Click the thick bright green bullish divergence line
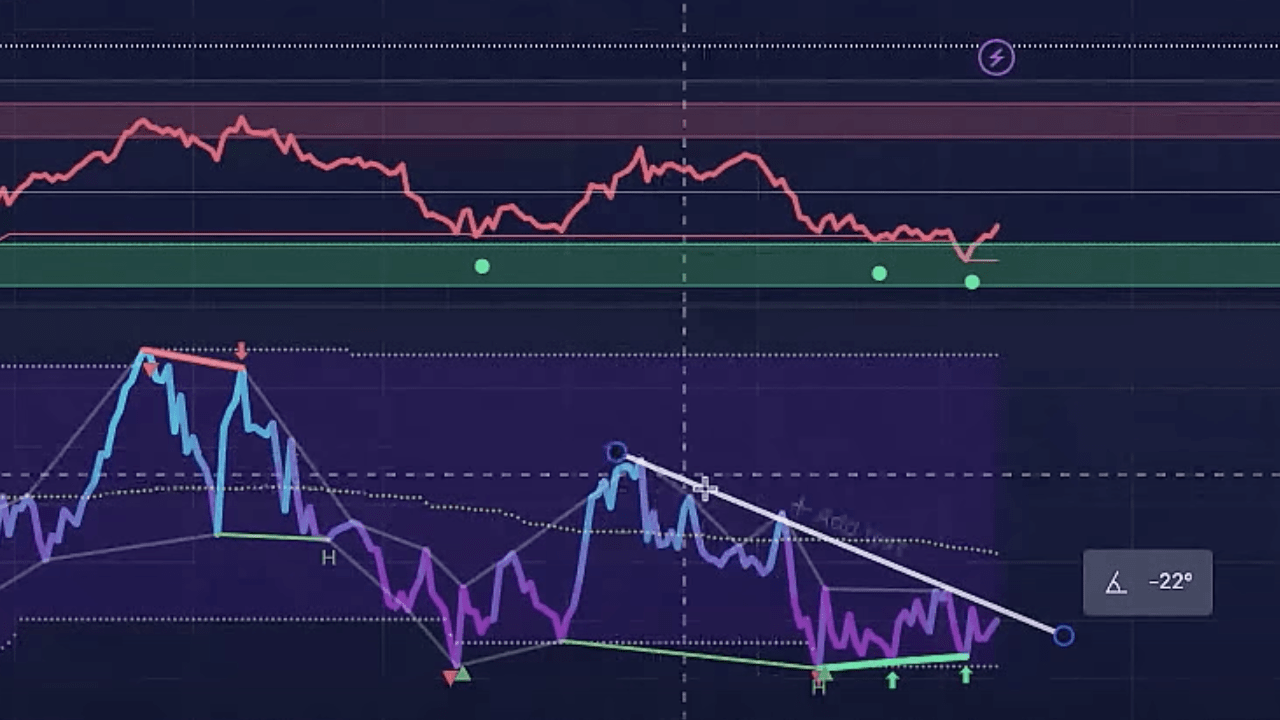1280x720 pixels. [x=893, y=662]
